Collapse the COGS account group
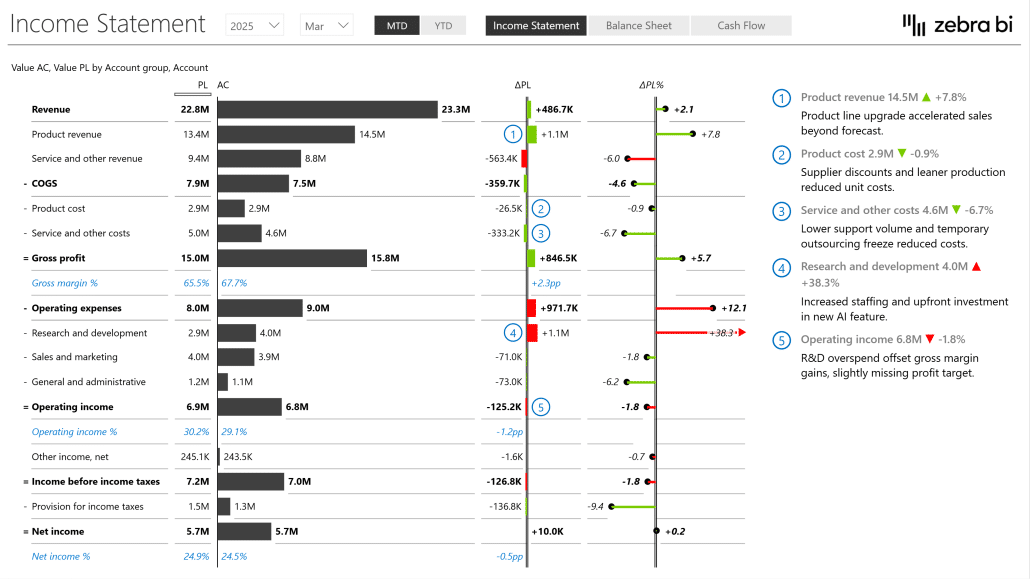Viewport: 1030px width, 579px height. pos(25,184)
